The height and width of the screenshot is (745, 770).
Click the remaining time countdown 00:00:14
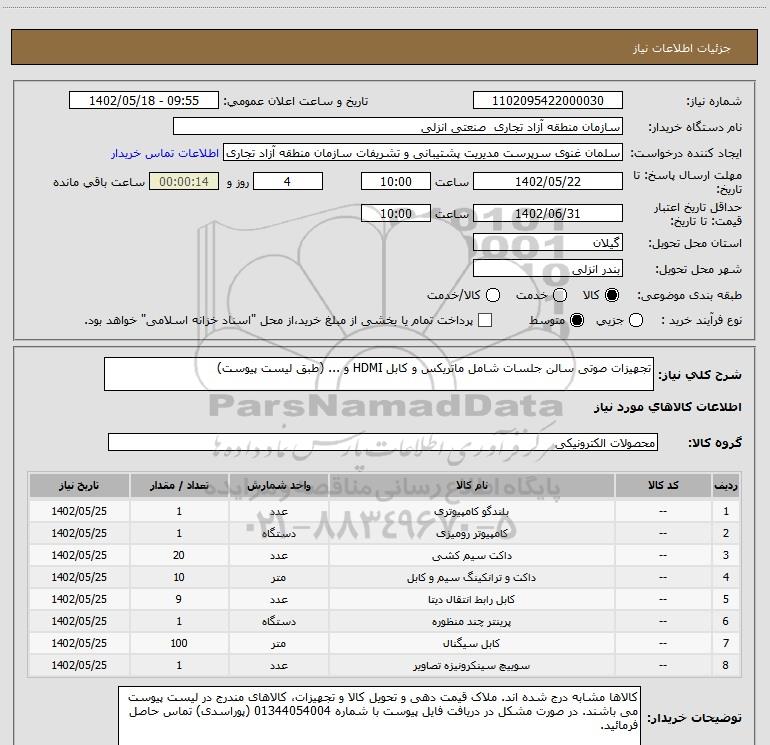(184, 182)
